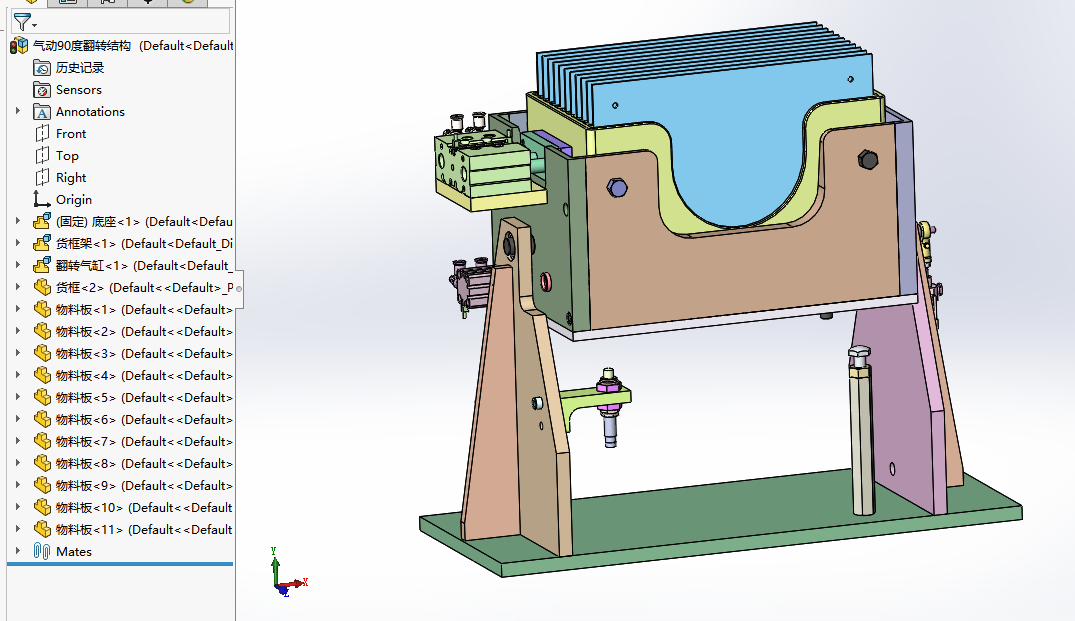
Task: Click the top-level assembly icon for 气动90度翻转结构
Action: click(x=19, y=46)
